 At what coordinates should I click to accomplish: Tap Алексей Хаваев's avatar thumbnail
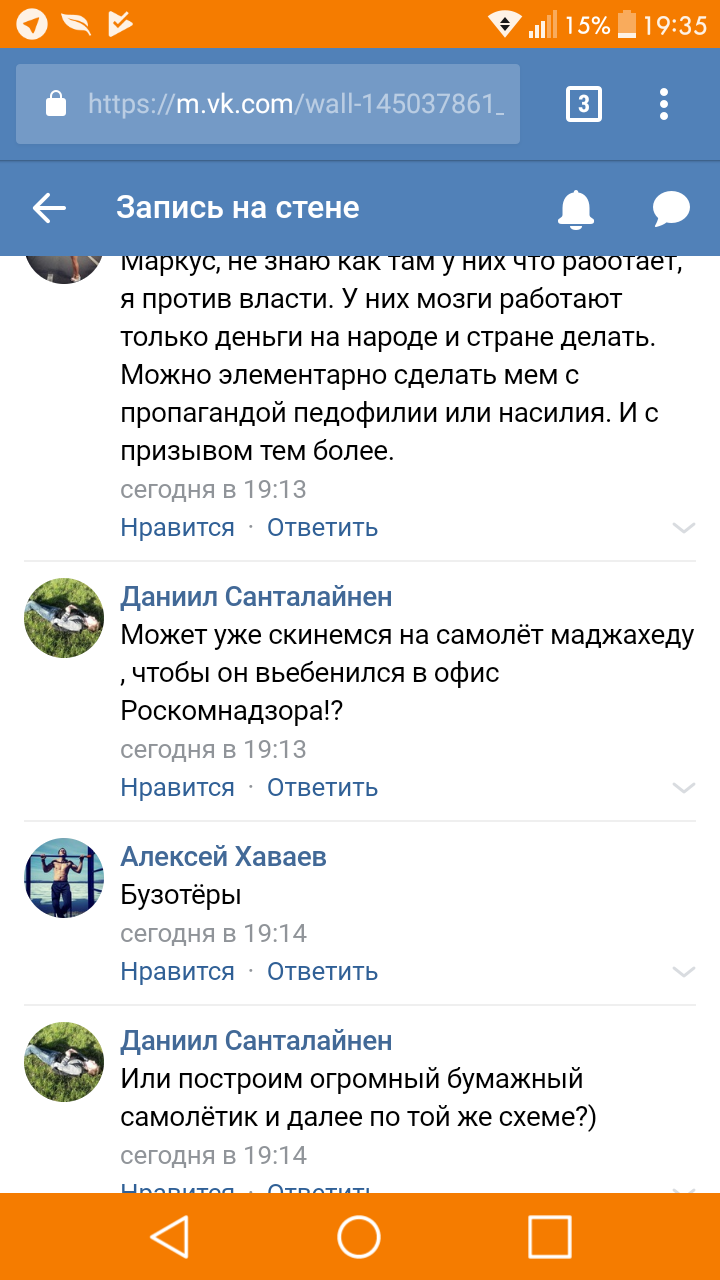point(64,878)
